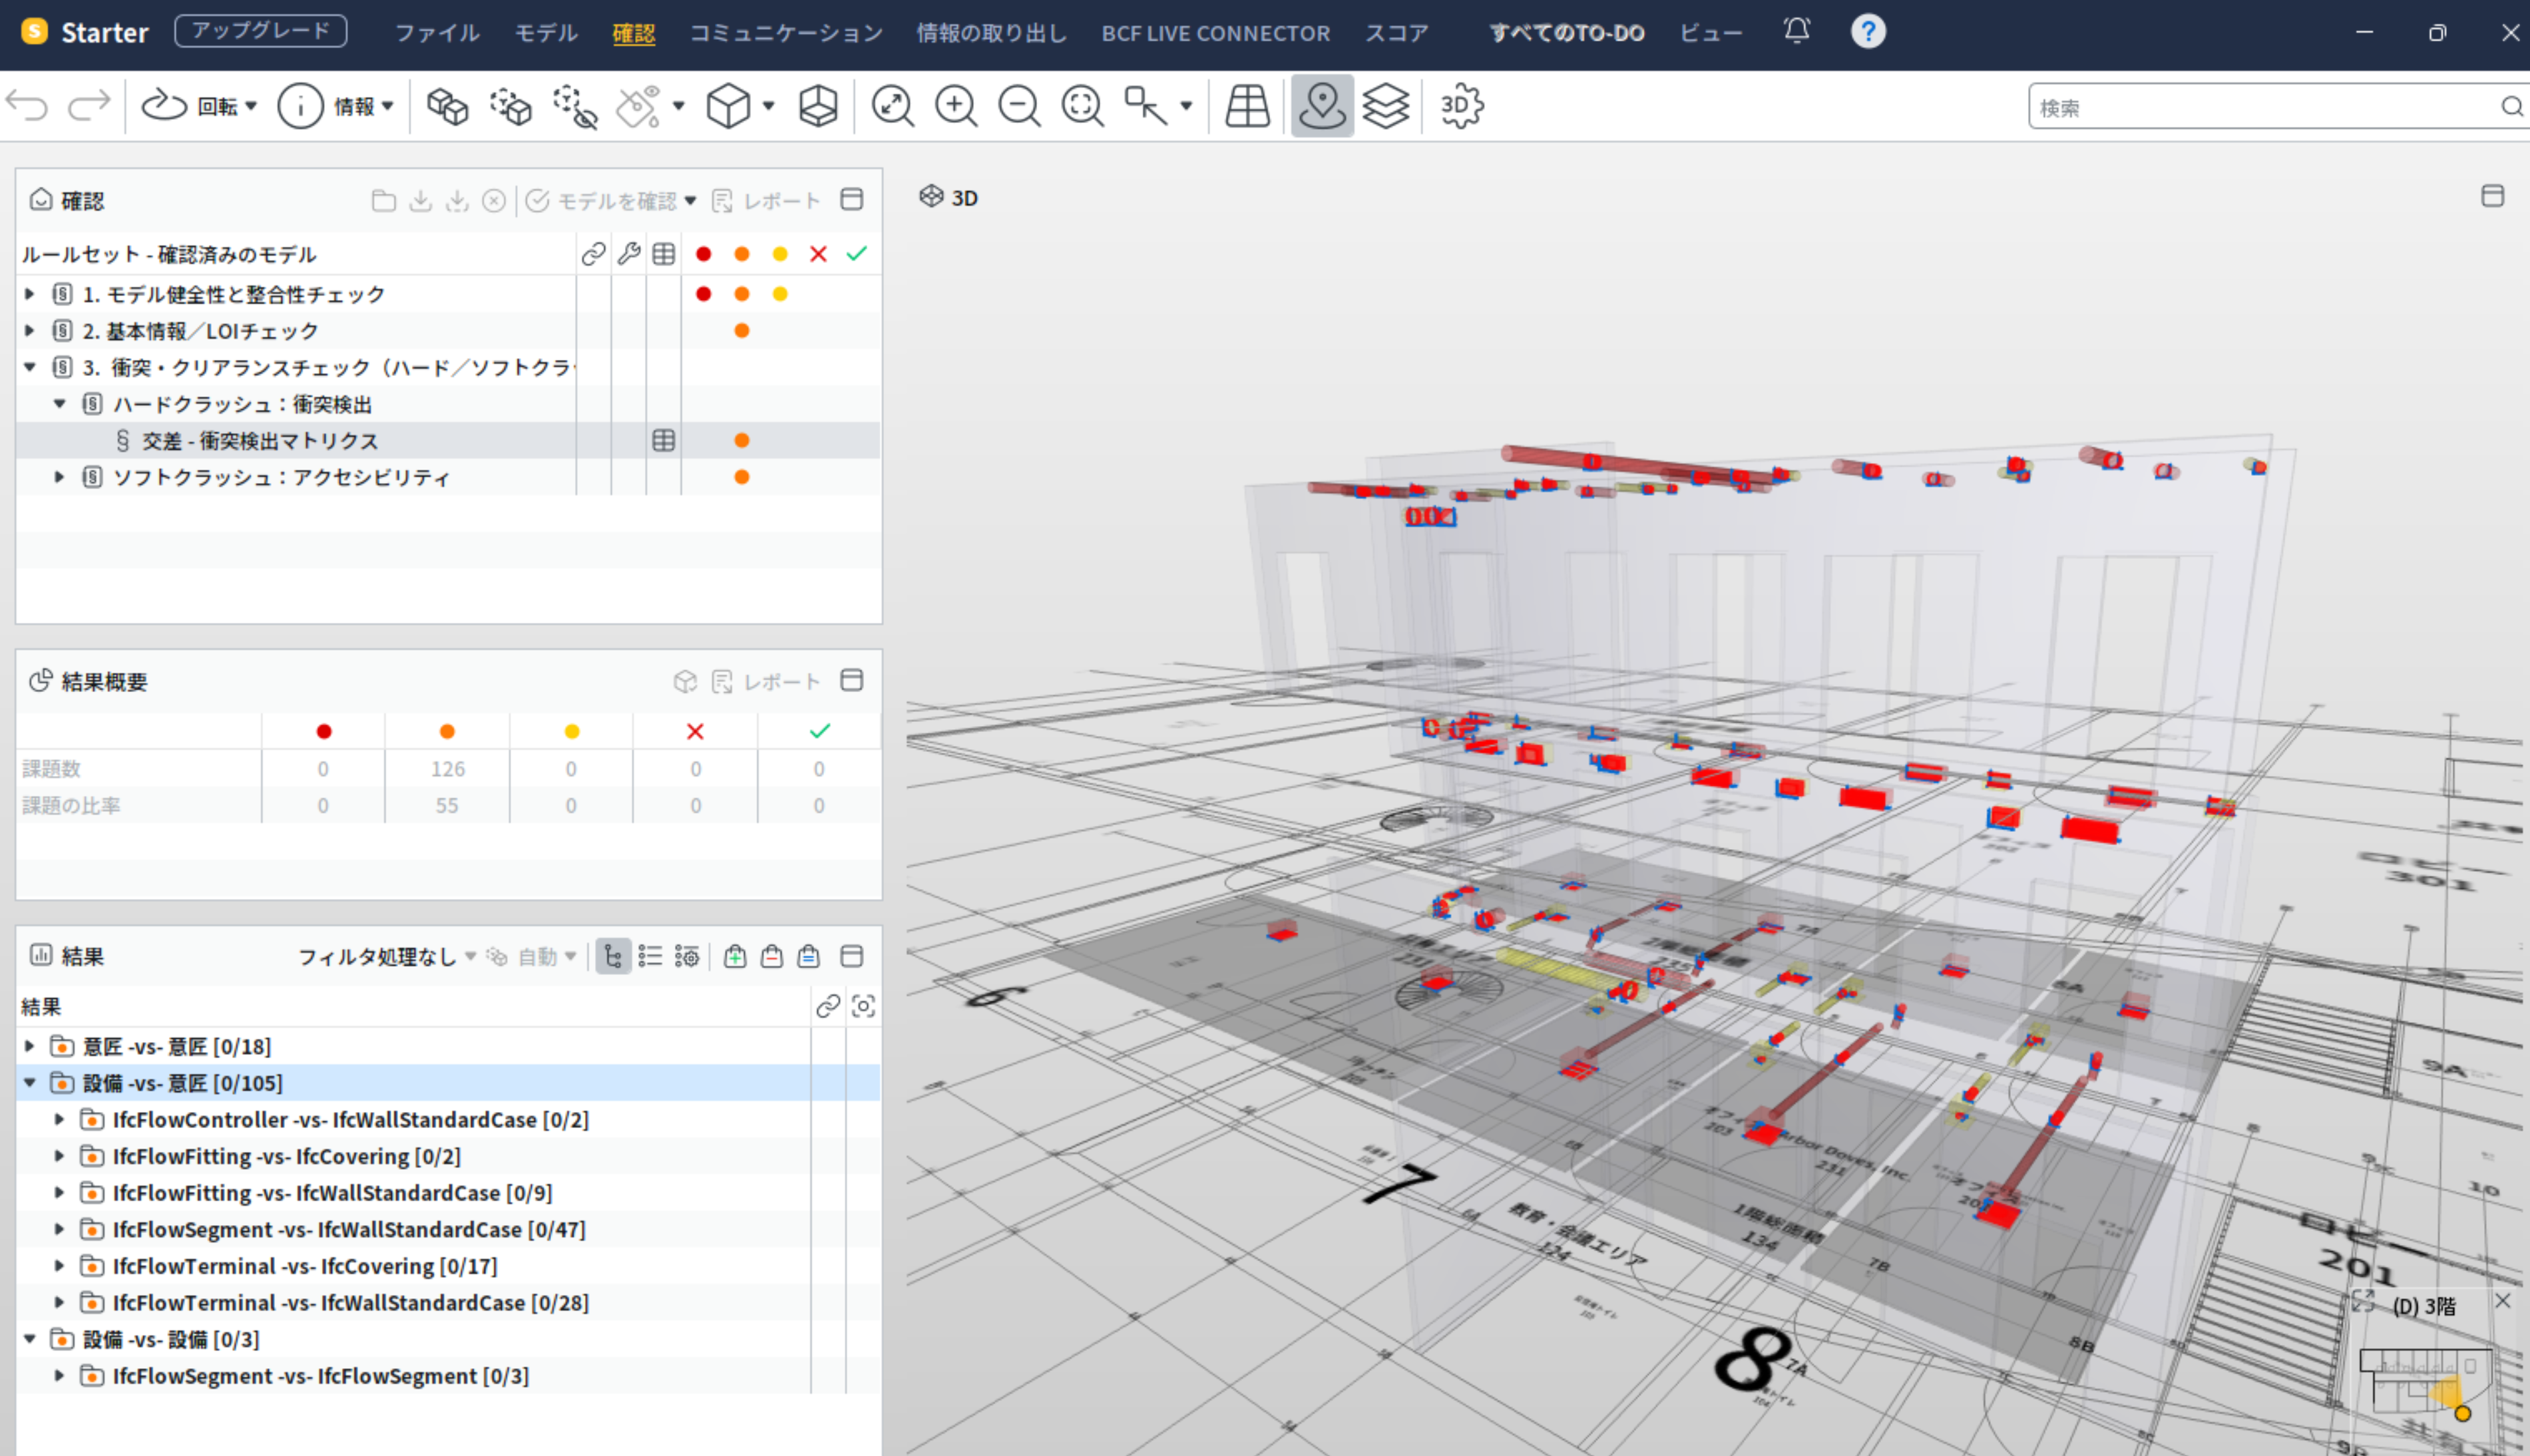This screenshot has width=2530, height=1456.
Task: Click the zoom to fit magnifier icon
Action: [x=892, y=106]
